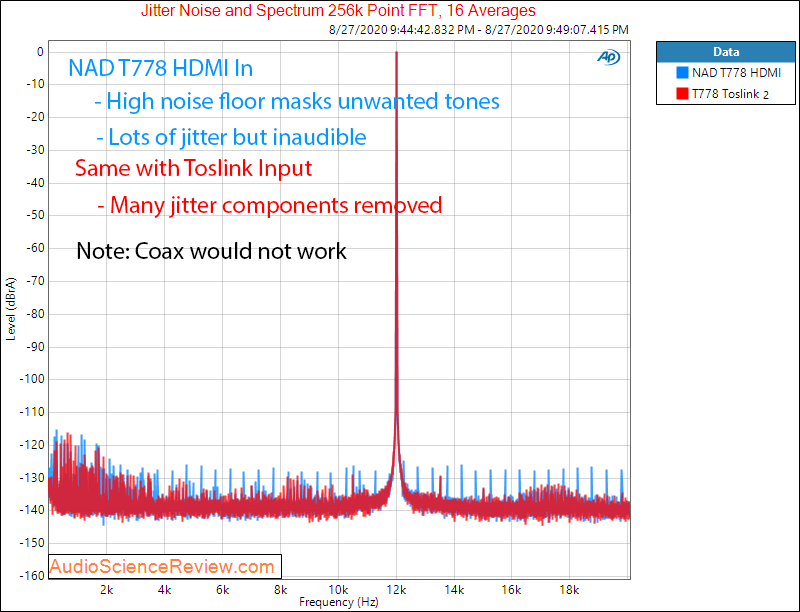
Task: Click the '-60' level axis label
Action: click(35, 248)
